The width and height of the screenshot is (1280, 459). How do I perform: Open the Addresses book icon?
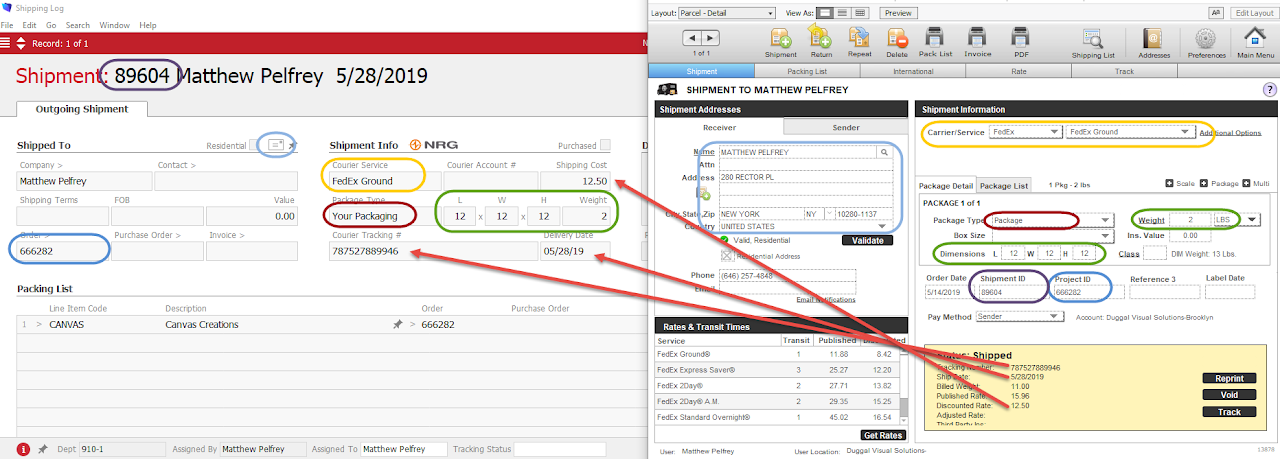[x=1153, y=38]
